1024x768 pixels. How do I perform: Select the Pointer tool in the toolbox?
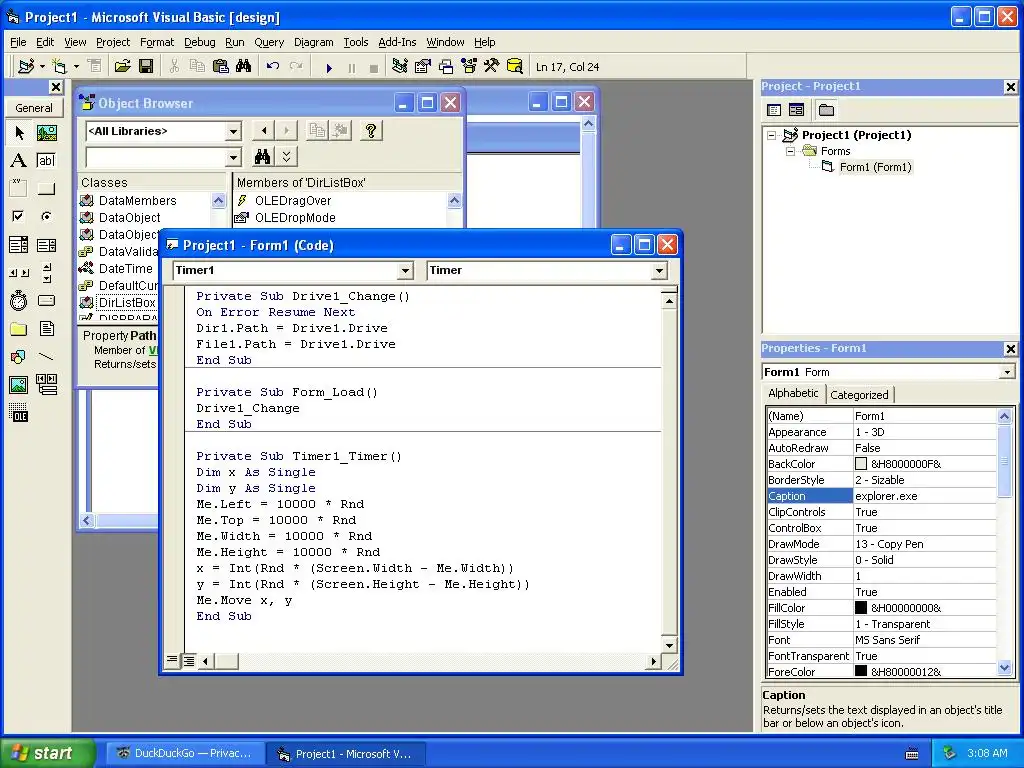tap(19, 133)
